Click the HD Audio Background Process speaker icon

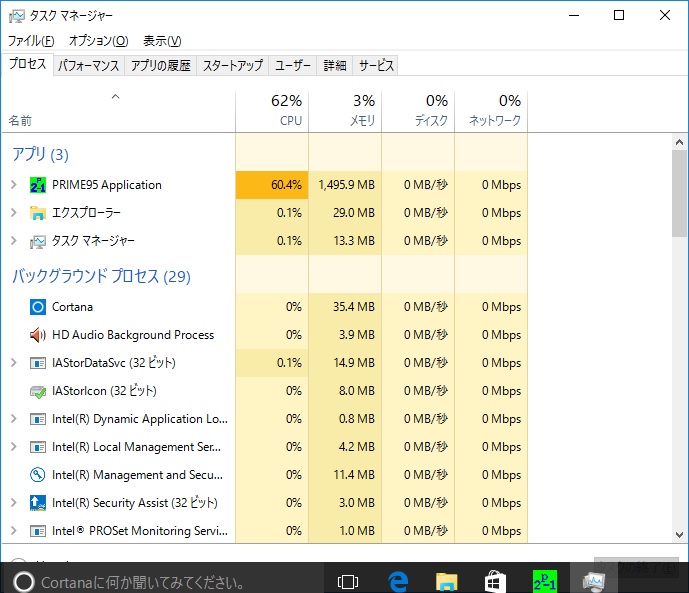point(38,335)
